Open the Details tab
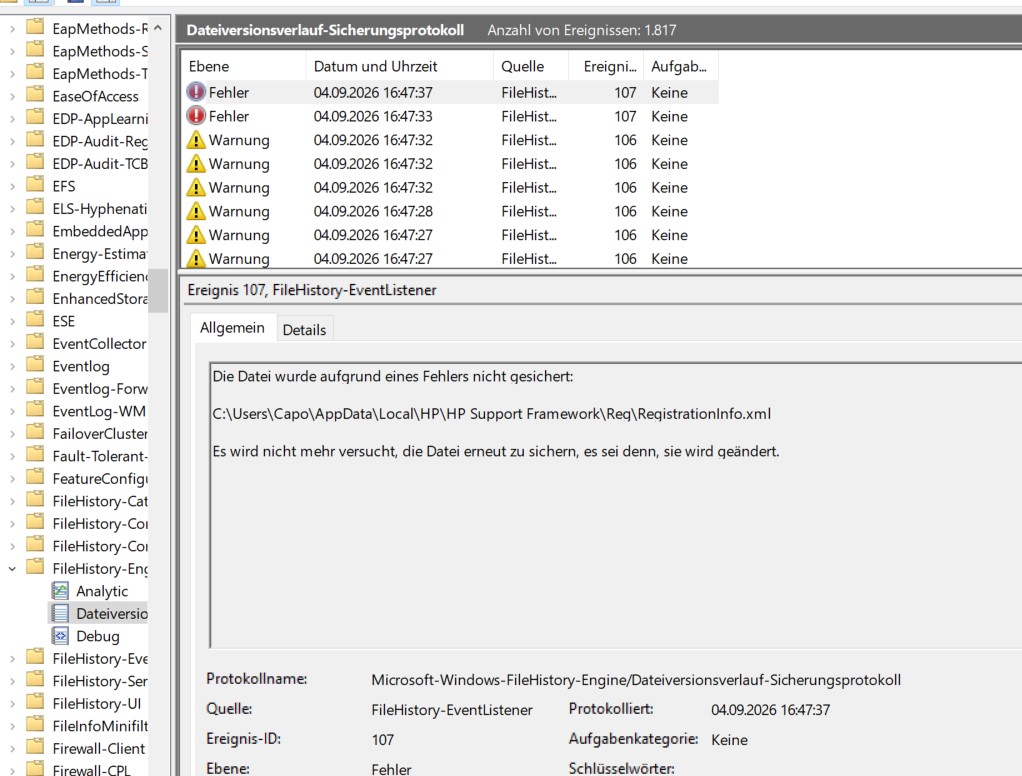The width and height of the screenshot is (1022, 776). [x=304, y=330]
